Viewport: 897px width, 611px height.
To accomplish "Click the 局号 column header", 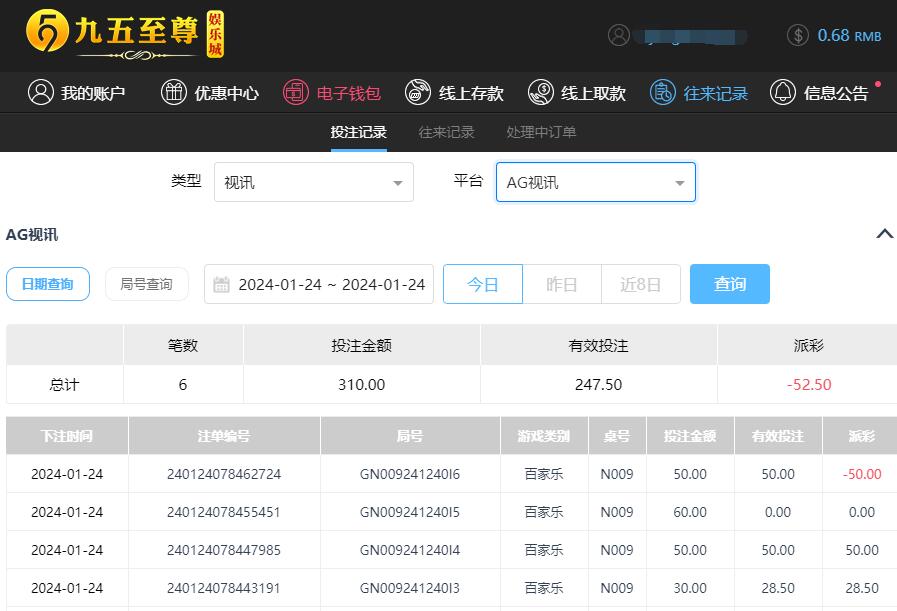I will click(410, 436).
